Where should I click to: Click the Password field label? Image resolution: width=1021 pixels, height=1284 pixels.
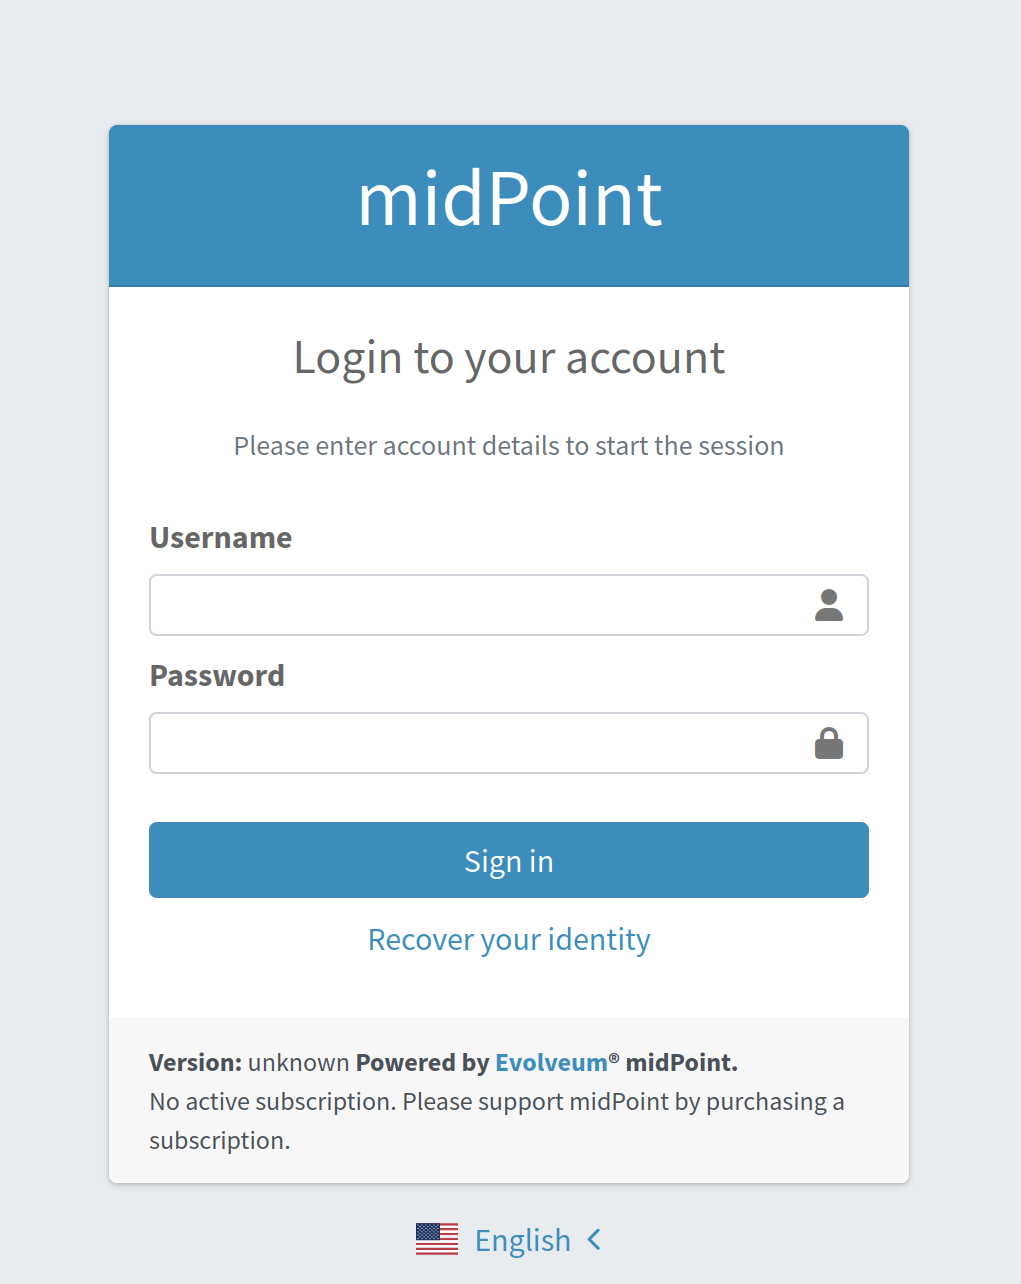pos(216,675)
